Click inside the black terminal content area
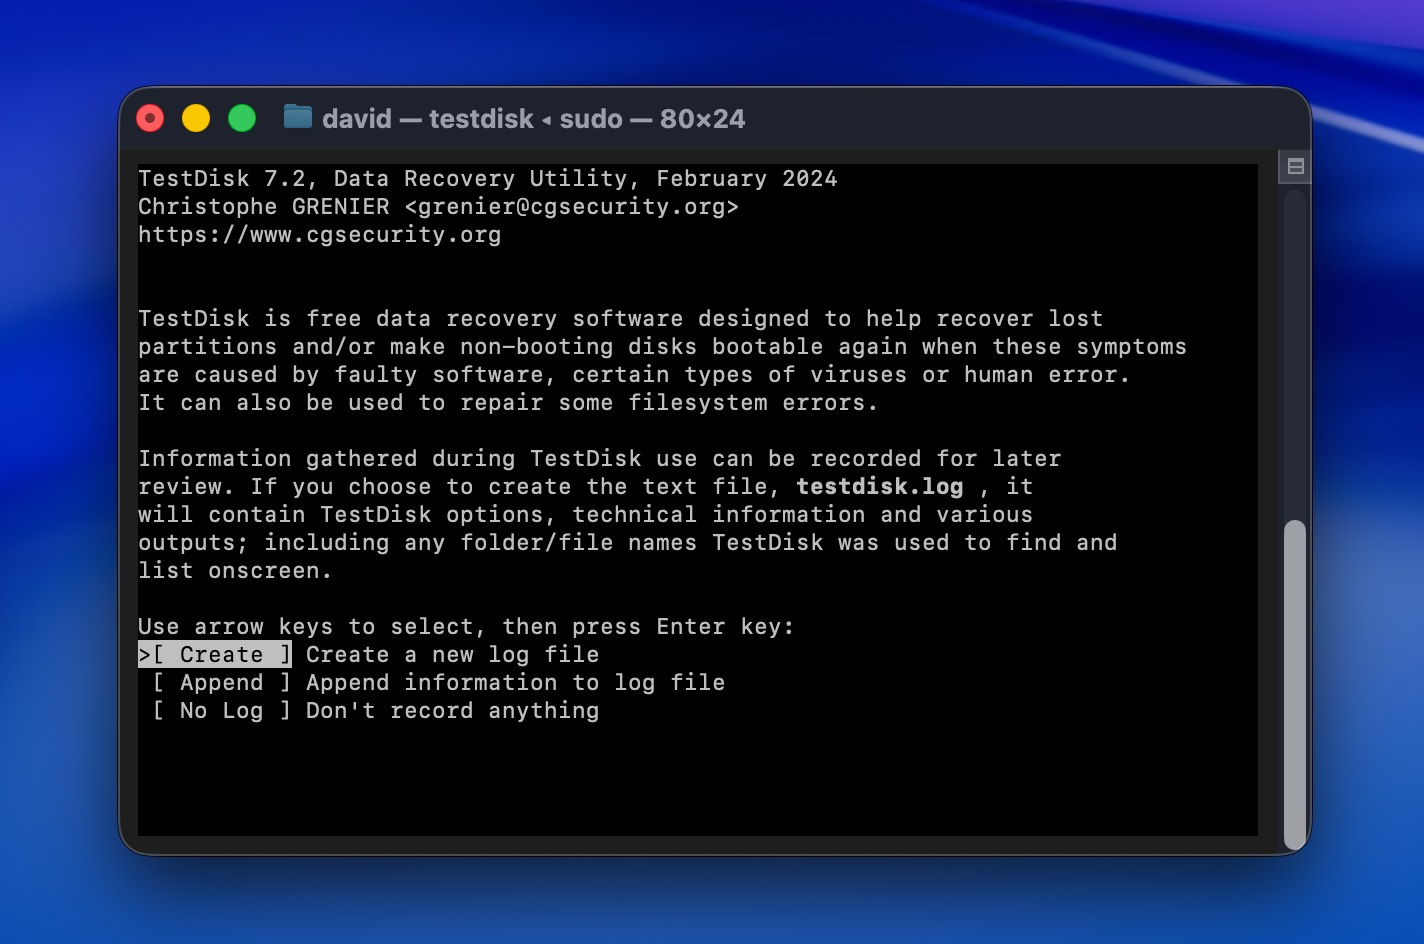The image size is (1424, 944). click(700, 780)
